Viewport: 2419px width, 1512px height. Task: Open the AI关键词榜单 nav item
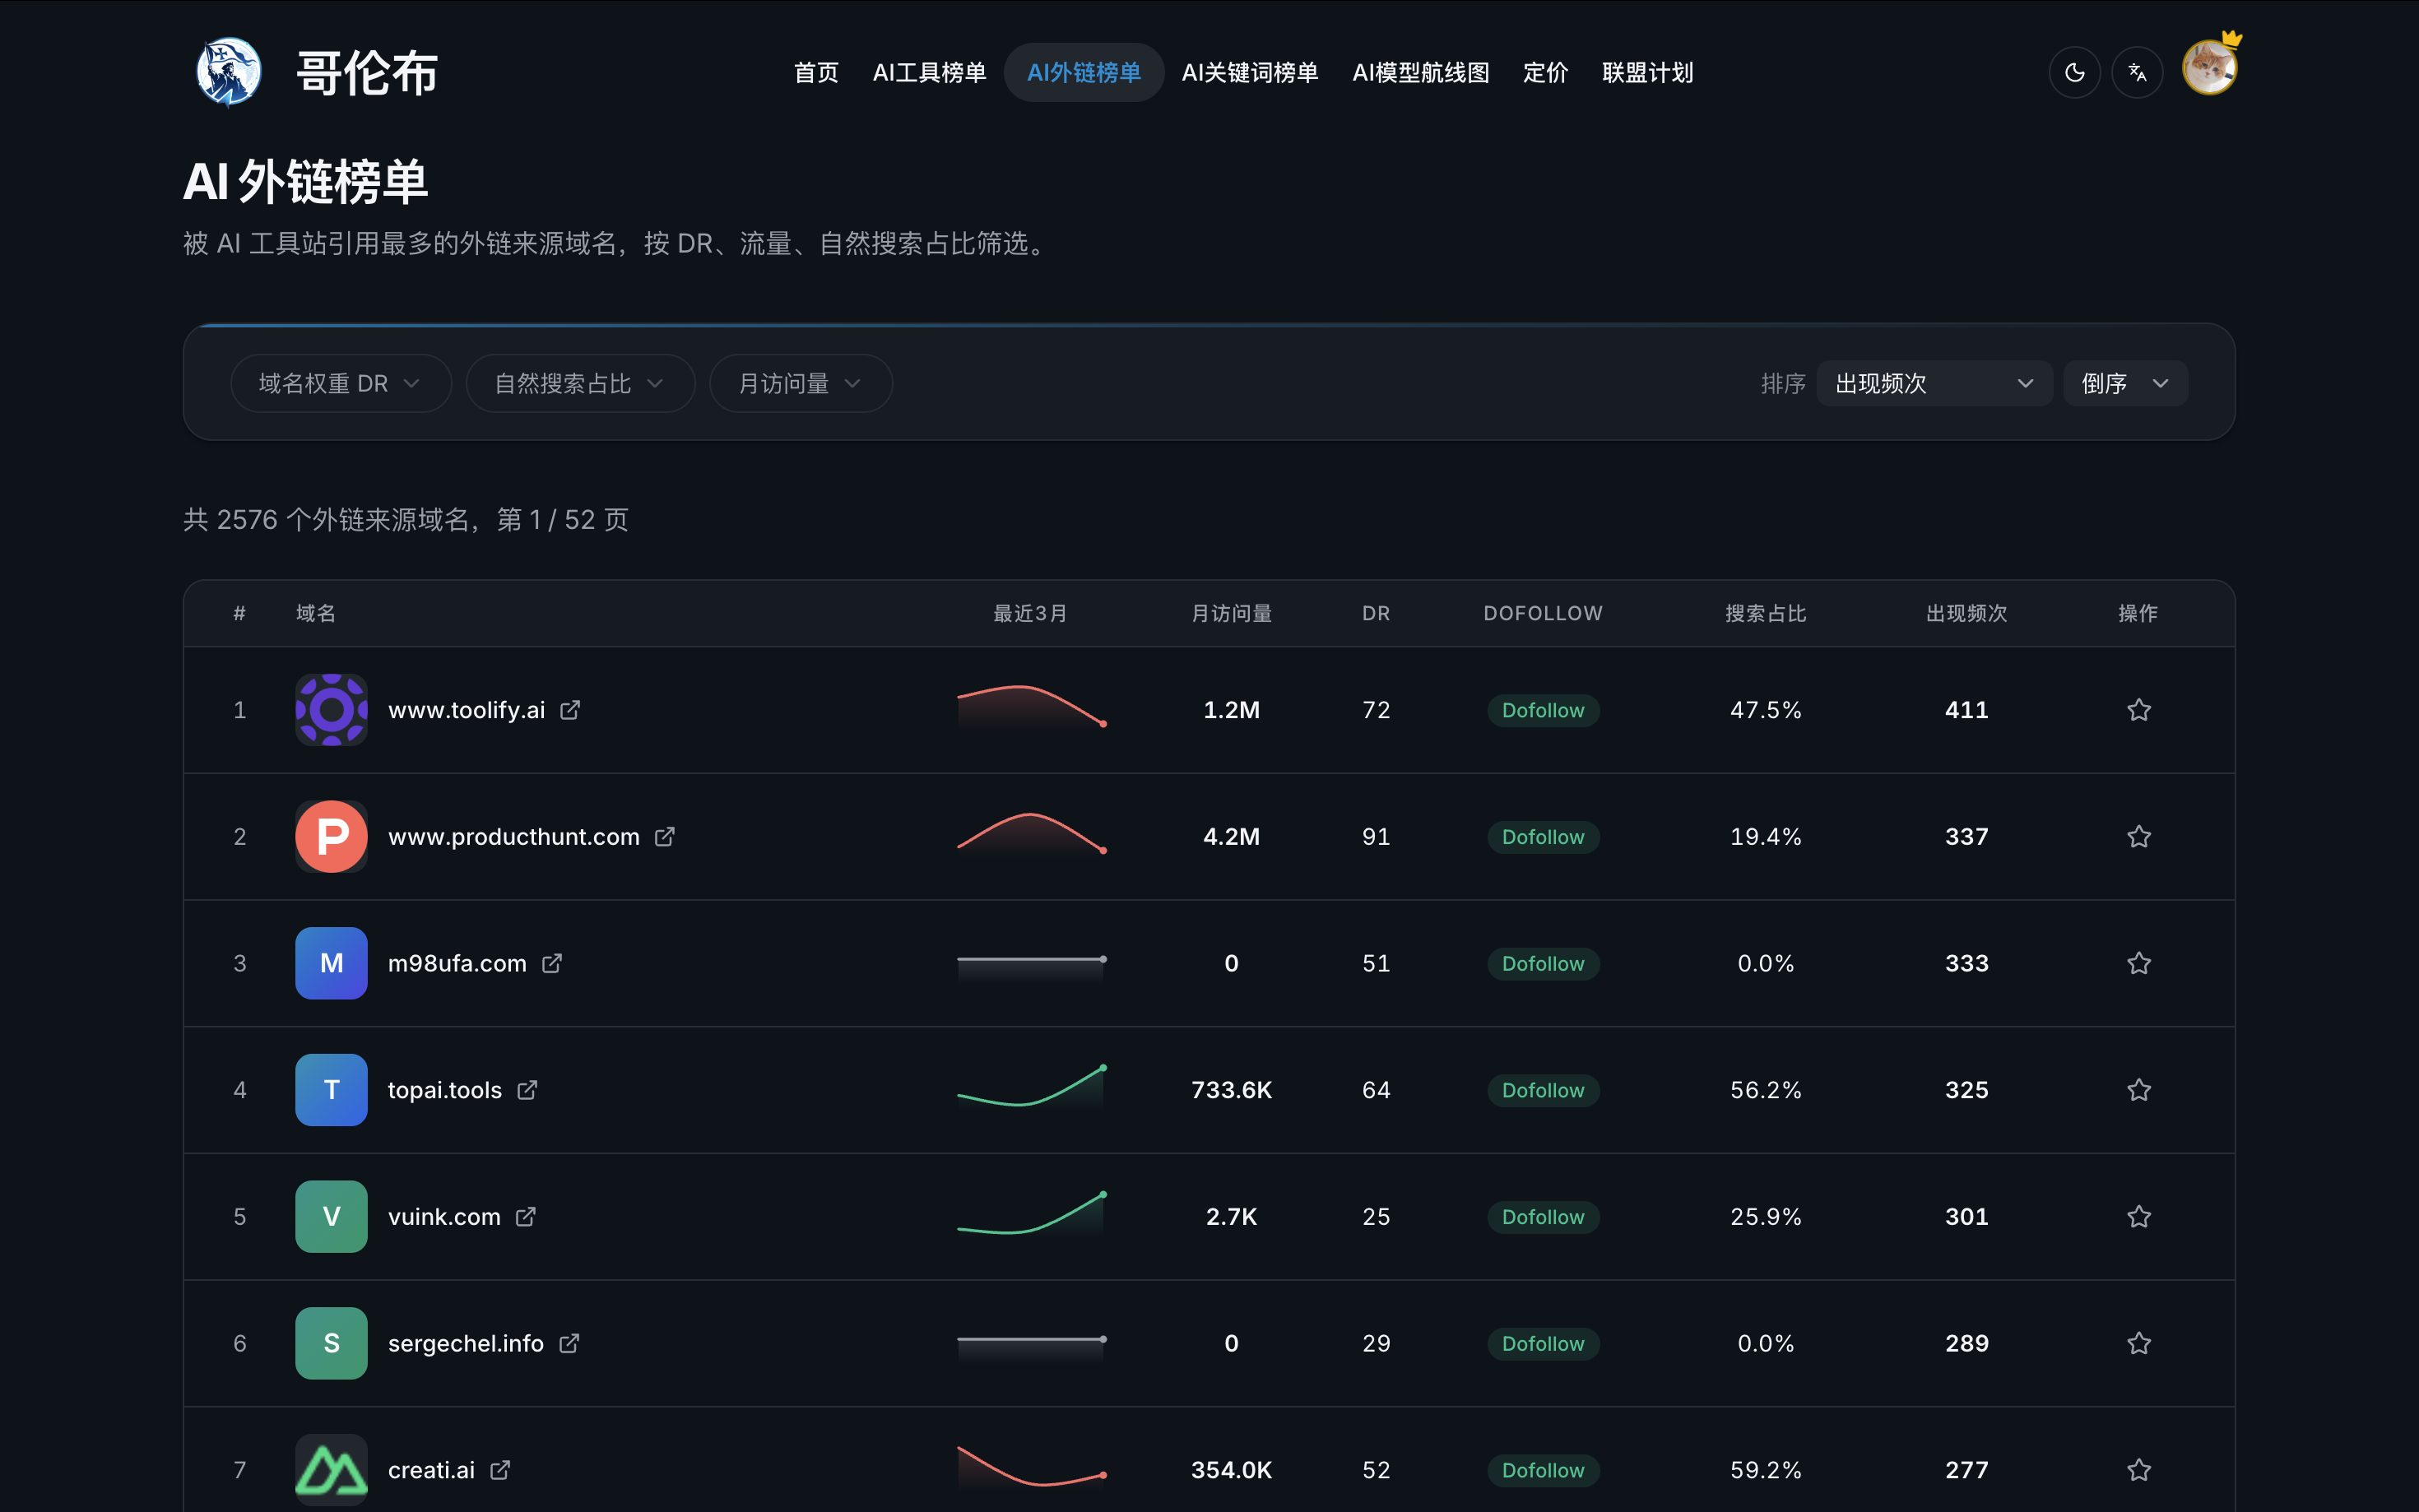(1250, 72)
